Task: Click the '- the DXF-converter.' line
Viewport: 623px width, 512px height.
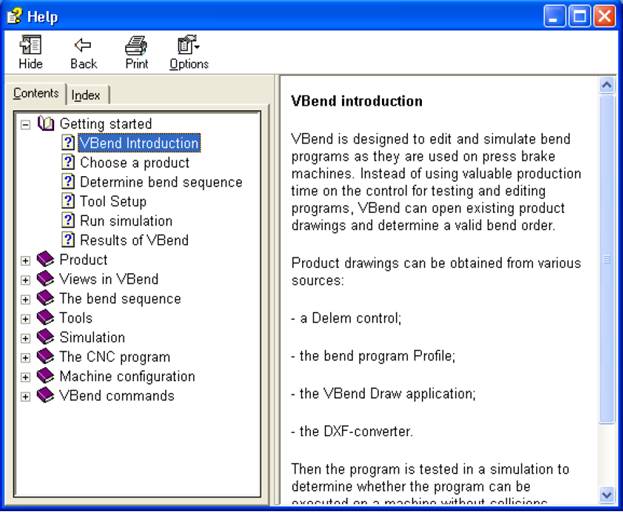Action: pos(352,431)
